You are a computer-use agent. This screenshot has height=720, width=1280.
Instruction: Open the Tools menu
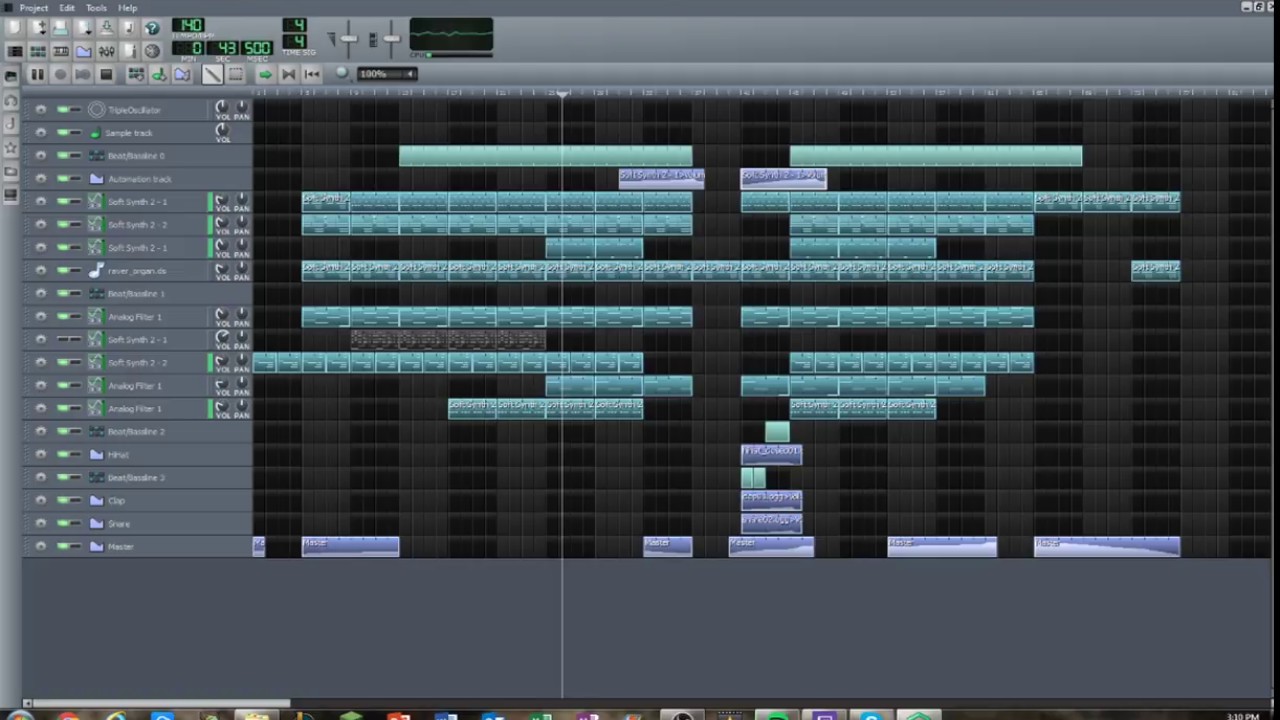pyautogui.click(x=96, y=7)
